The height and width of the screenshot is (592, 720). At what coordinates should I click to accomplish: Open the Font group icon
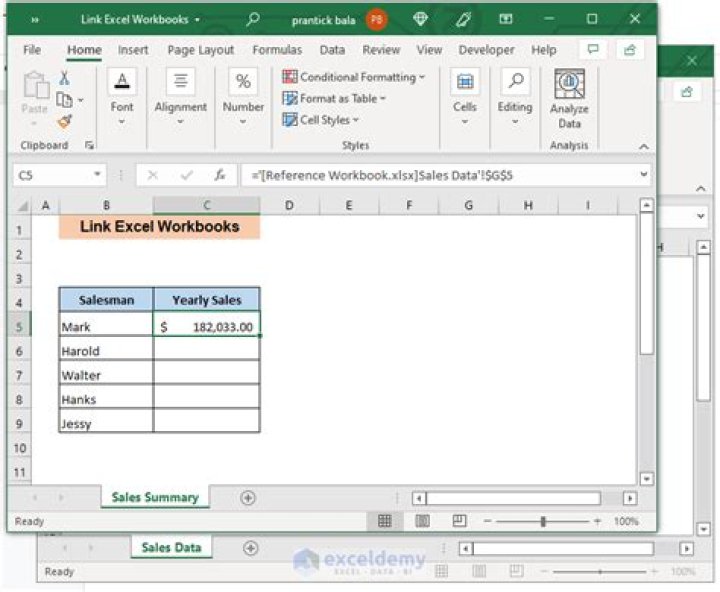coord(122,82)
